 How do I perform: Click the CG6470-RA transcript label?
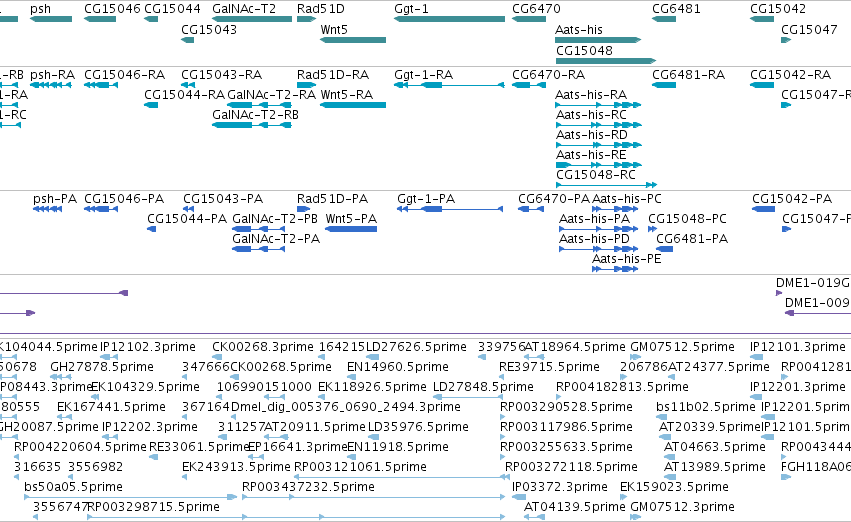click(548, 74)
